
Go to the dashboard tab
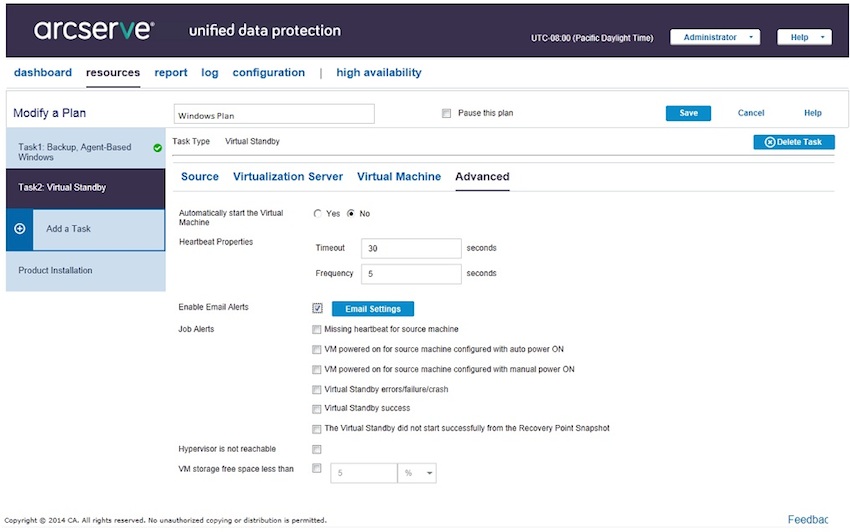(x=43, y=73)
